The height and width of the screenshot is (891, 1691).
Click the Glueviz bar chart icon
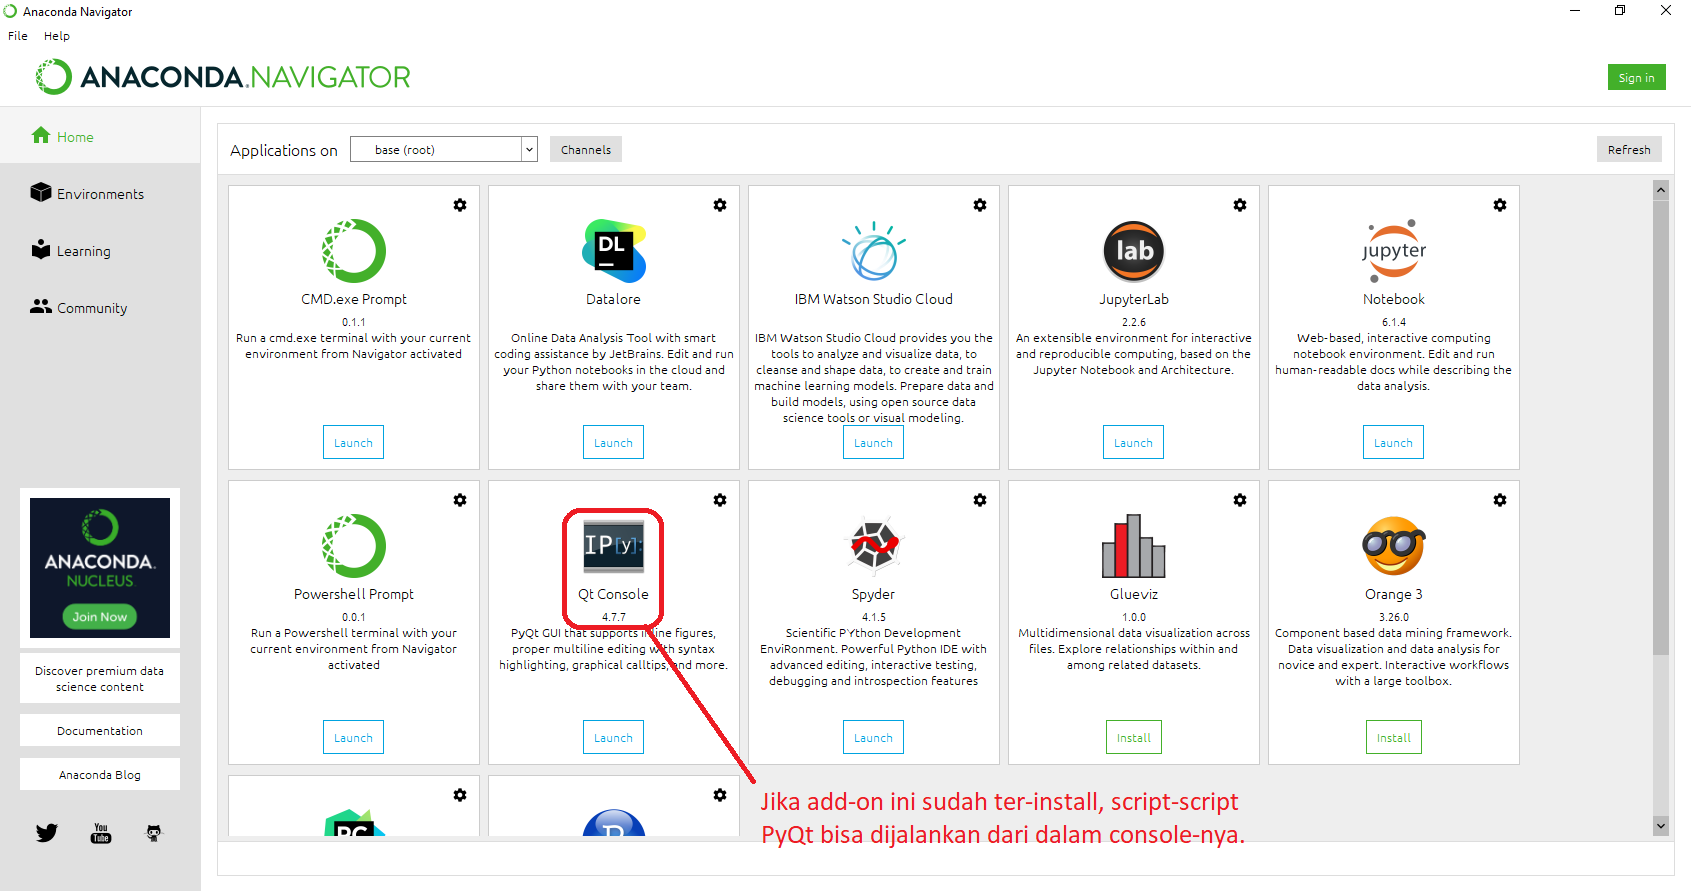1134,546
